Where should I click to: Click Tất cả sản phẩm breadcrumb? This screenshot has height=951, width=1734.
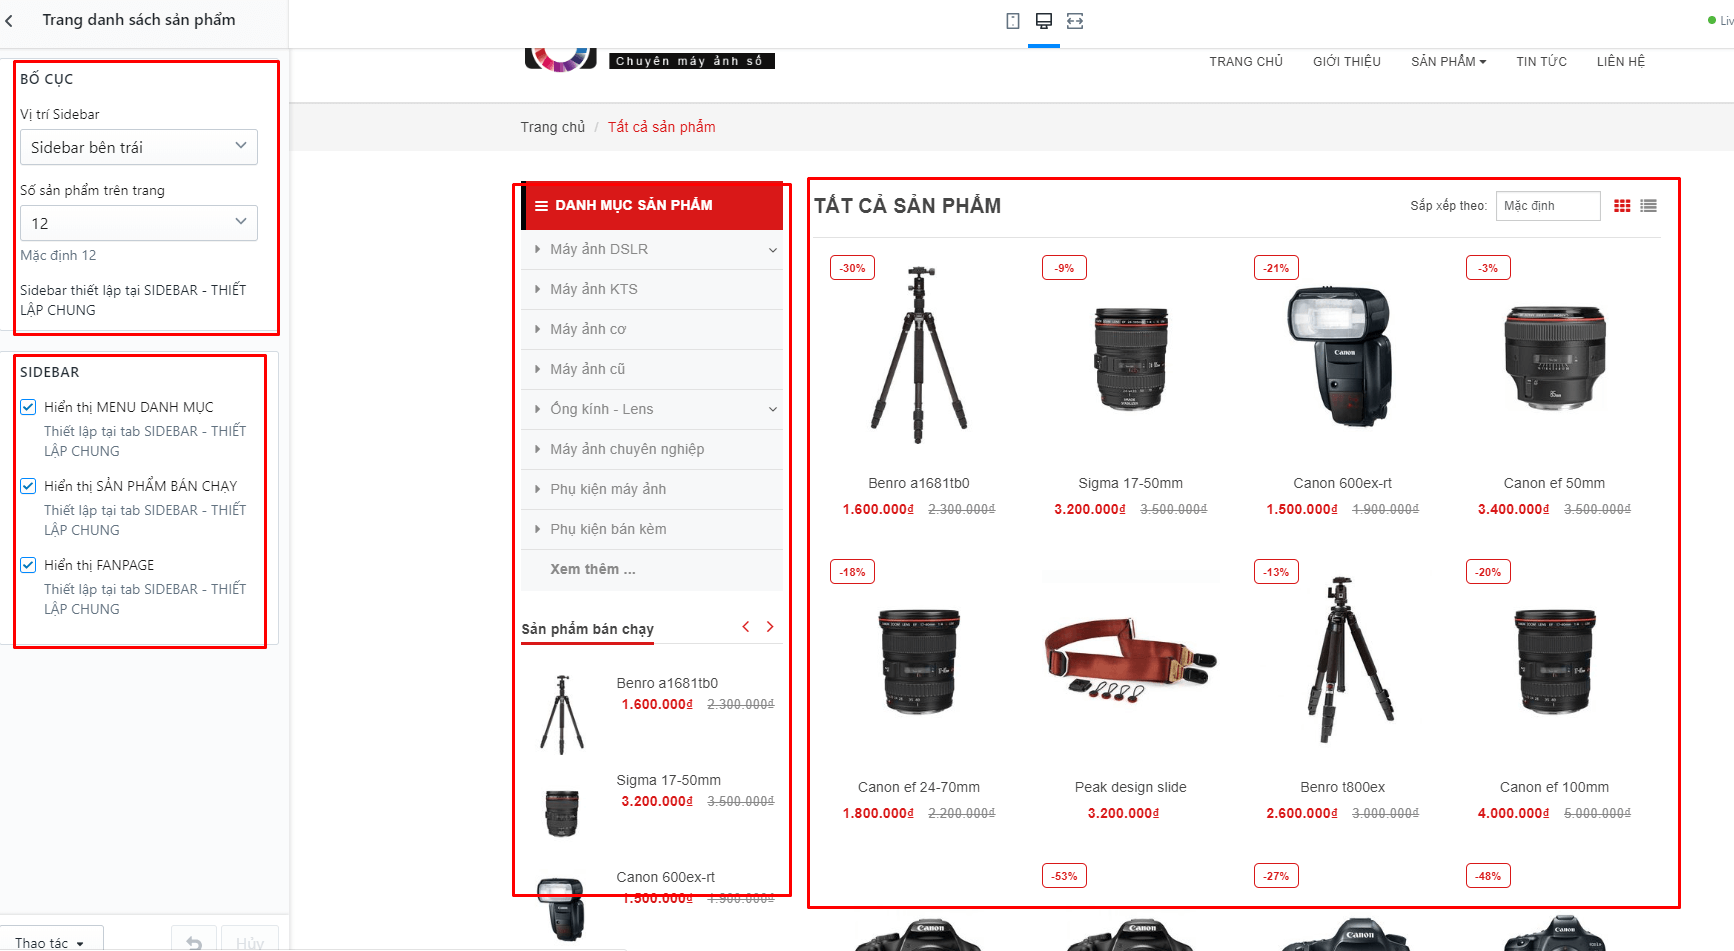[661, 127]
